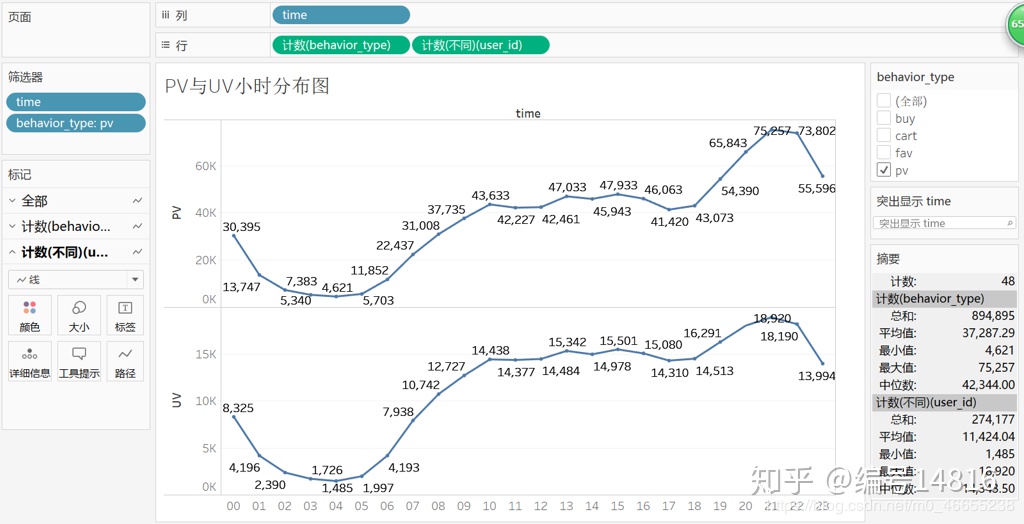
Task: Click 计数(不同)(user_id) pill on rows shelf
Action: [x=481, y=45]
